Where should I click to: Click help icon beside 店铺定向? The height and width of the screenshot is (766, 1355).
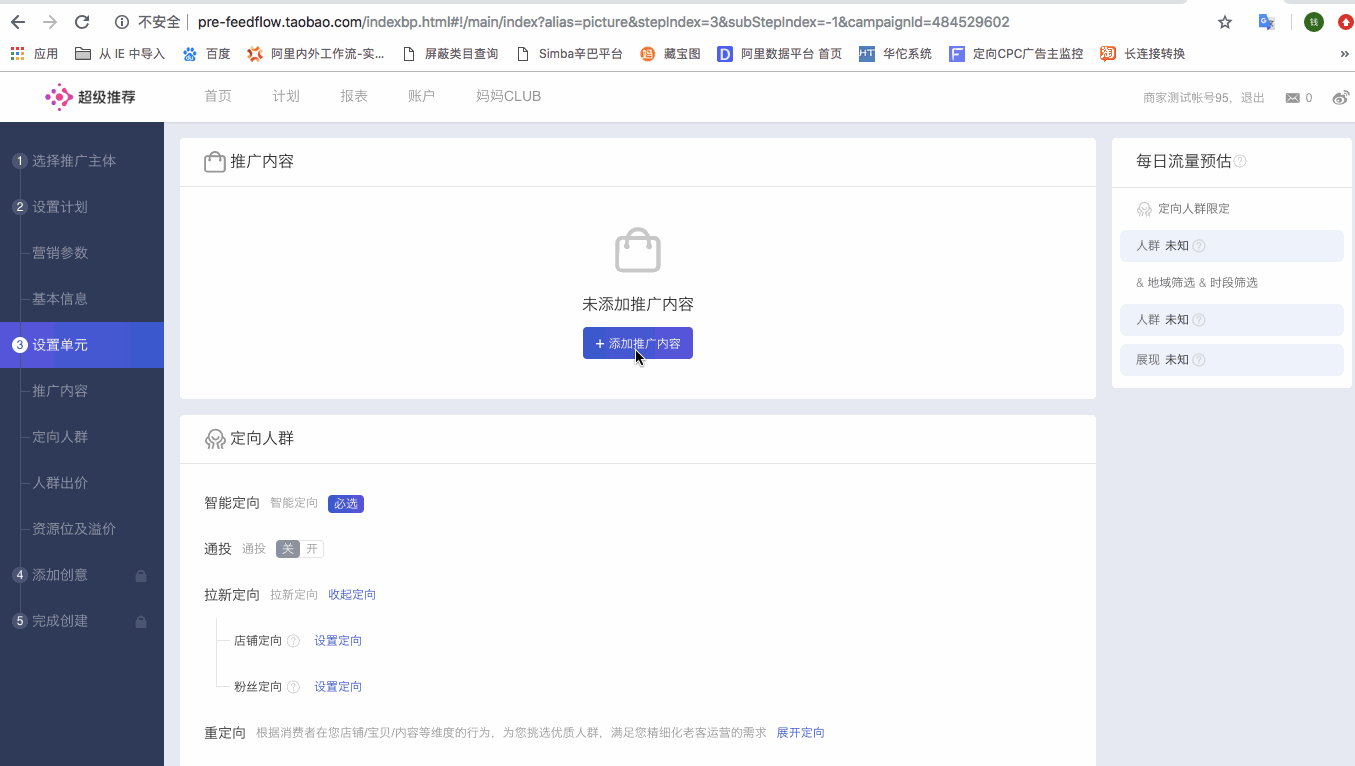293,641
